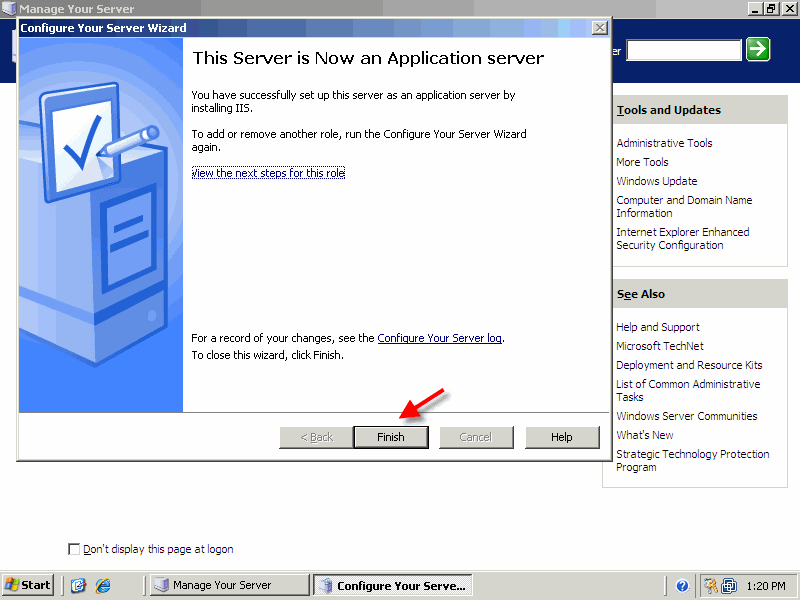
Task: Open View the next steps for this role
Action: click(268, 173)
